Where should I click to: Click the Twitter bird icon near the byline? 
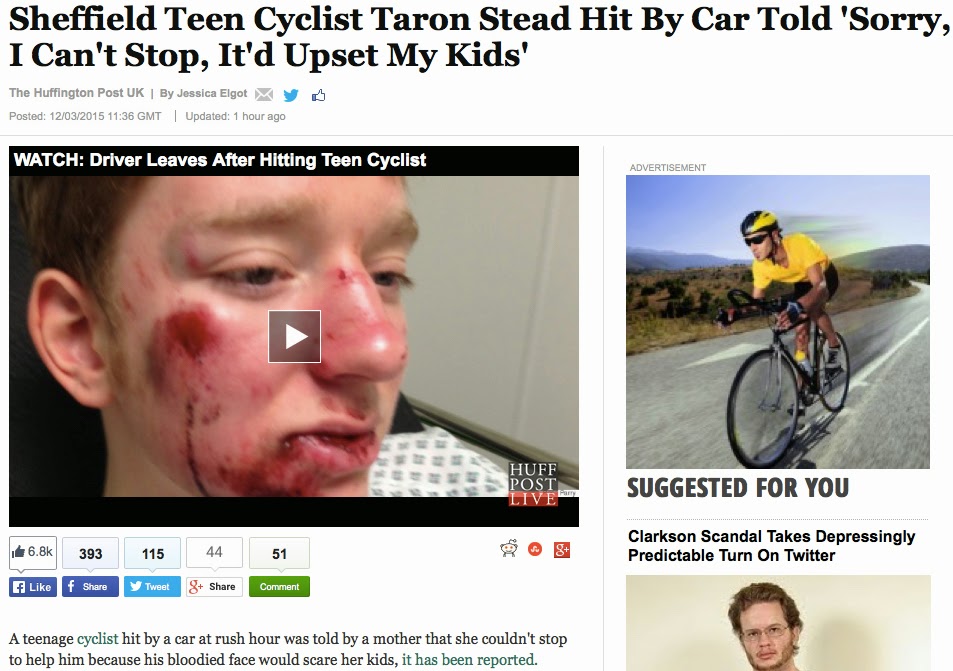291,95
